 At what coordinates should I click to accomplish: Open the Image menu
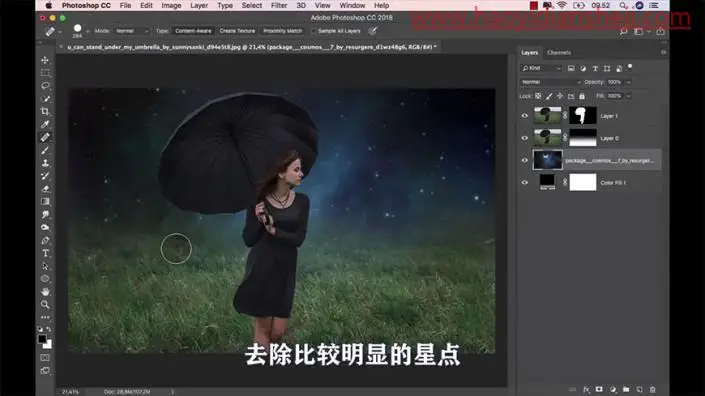[x=171, y=5]
